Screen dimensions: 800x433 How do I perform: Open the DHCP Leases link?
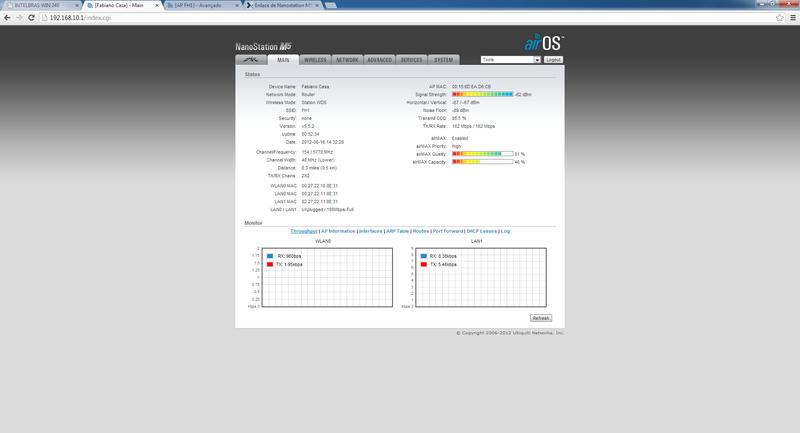point(482,231)
